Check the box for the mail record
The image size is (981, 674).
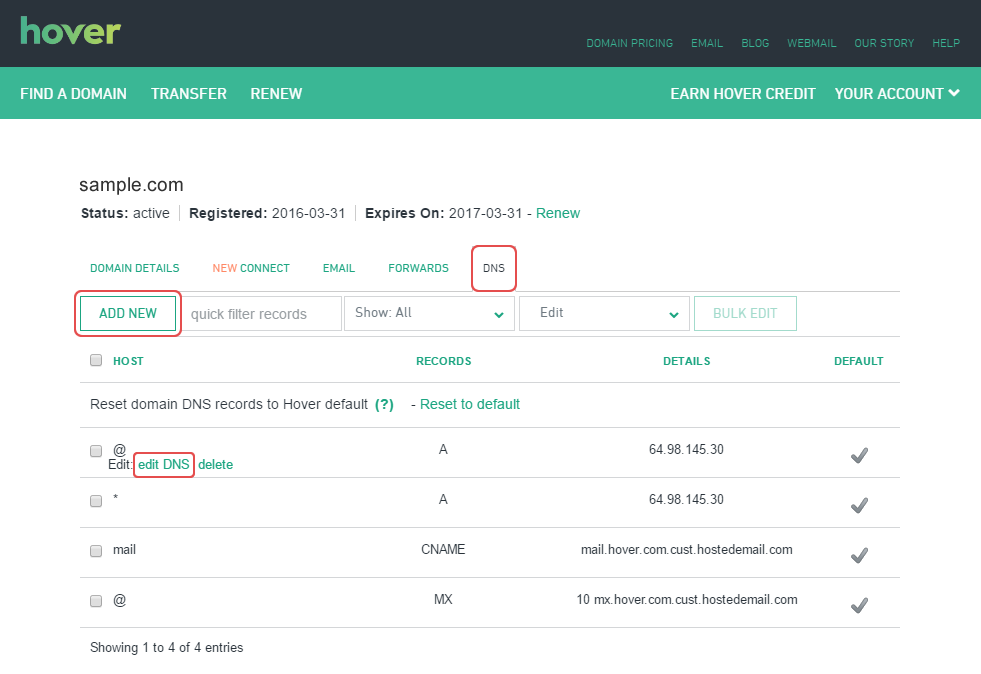96,551
